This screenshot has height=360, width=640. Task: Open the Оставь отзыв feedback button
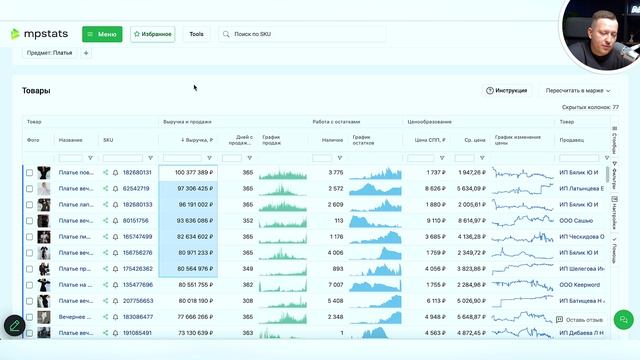tap(580, 320)
